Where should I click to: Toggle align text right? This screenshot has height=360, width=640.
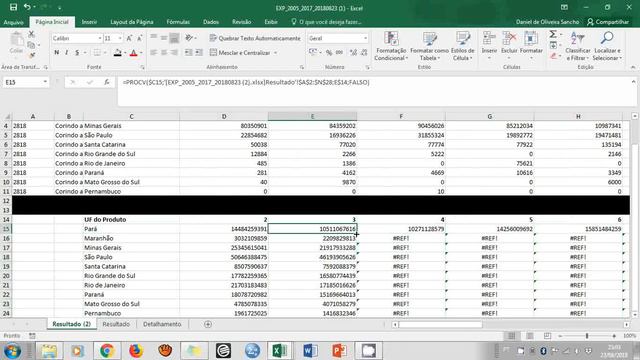coord(174,52)
